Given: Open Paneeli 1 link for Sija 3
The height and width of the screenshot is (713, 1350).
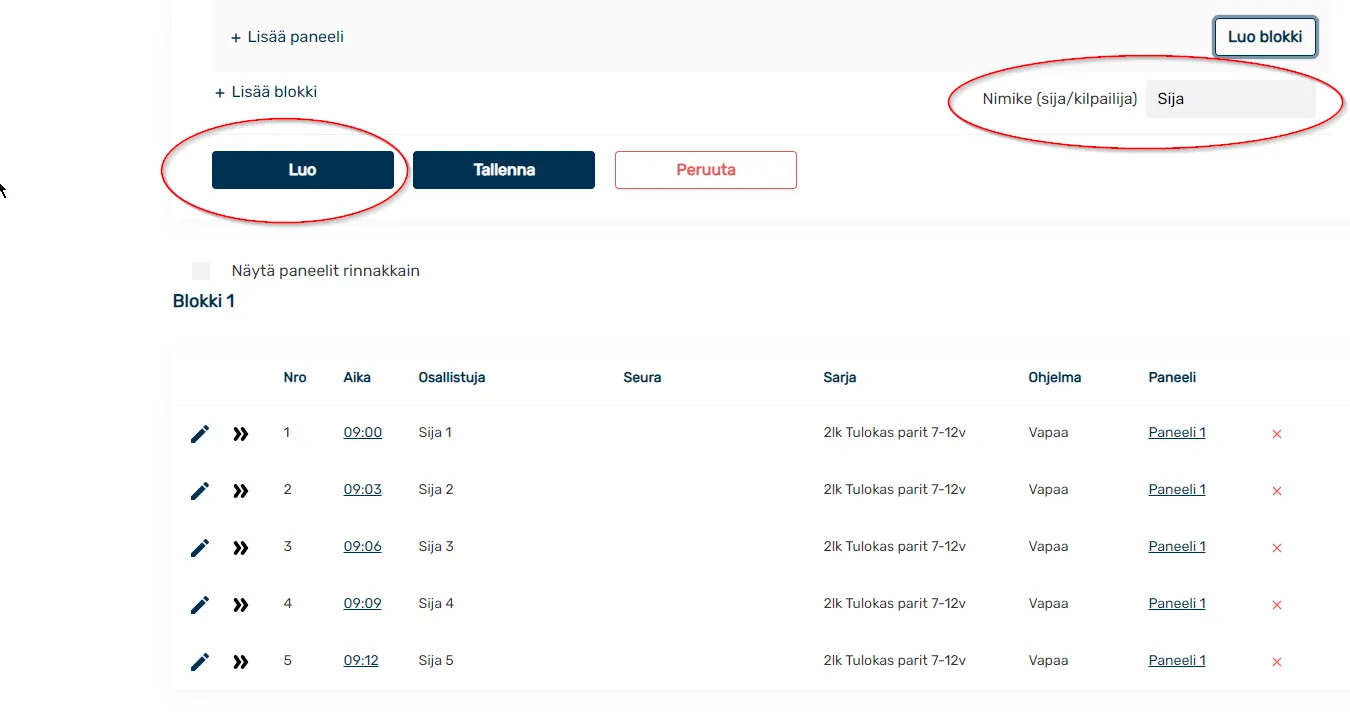Looking at the screenshot, I should coord(1177,547).
